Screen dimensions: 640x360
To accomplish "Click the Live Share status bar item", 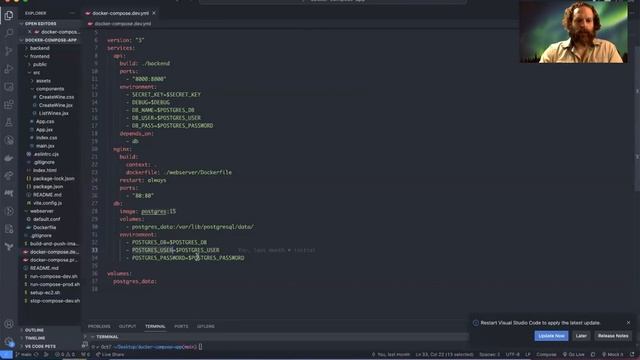I will (110, 355).
